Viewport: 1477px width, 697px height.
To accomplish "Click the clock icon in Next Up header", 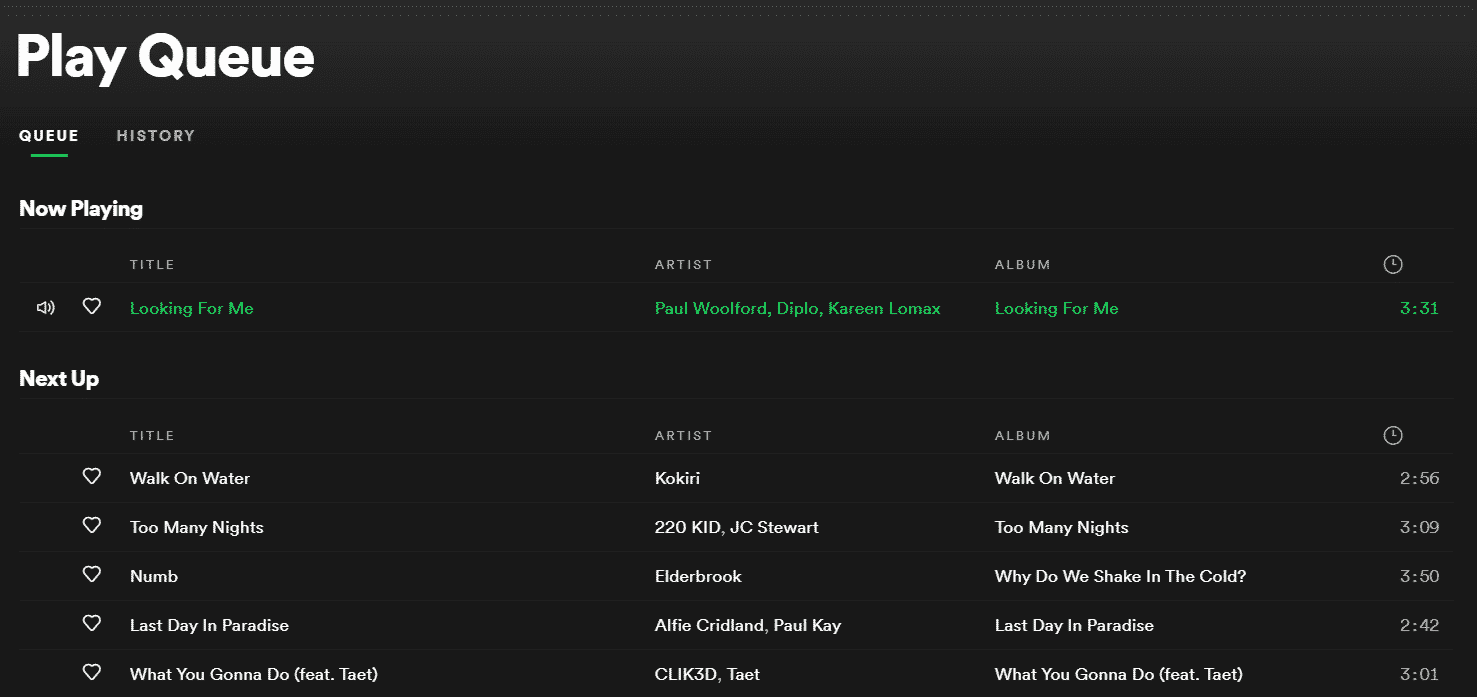I will (x=1393, y=435).
